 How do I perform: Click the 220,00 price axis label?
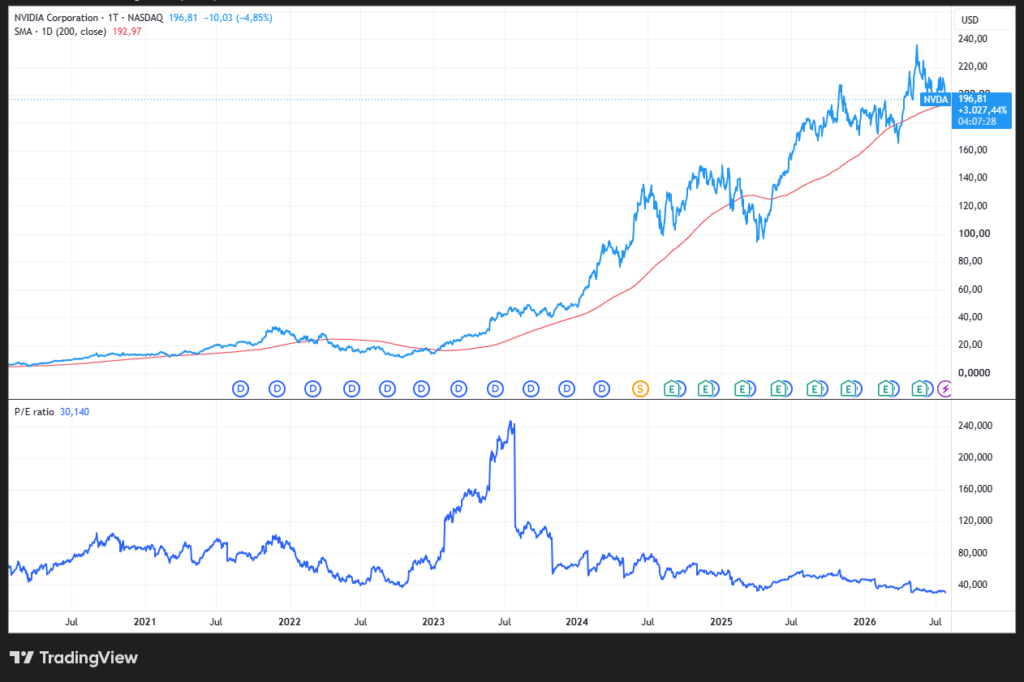(x=972, y=66)
